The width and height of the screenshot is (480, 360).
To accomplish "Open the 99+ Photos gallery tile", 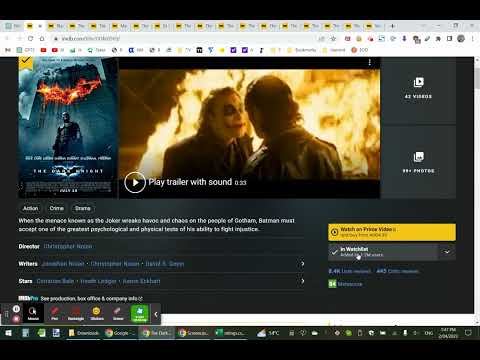I will tap(418, 163).
